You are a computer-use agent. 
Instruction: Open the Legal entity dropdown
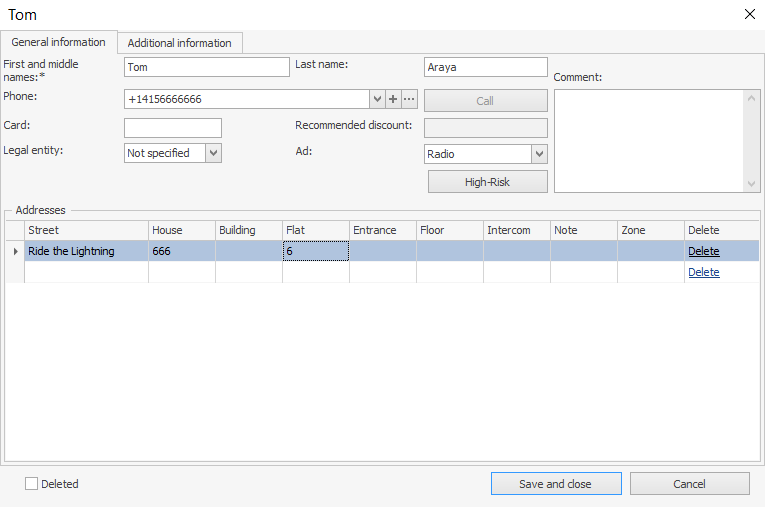click(213, 153)
